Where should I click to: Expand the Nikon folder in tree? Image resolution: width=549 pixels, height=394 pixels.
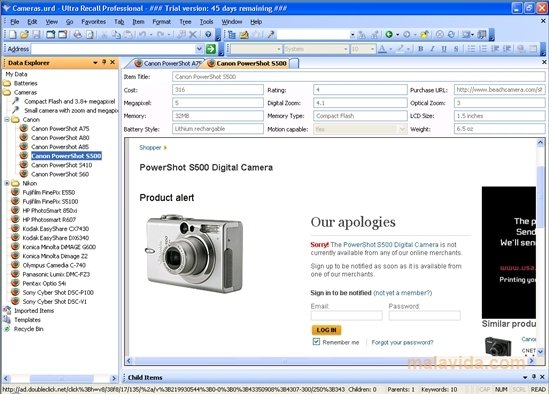pos(7,183)
